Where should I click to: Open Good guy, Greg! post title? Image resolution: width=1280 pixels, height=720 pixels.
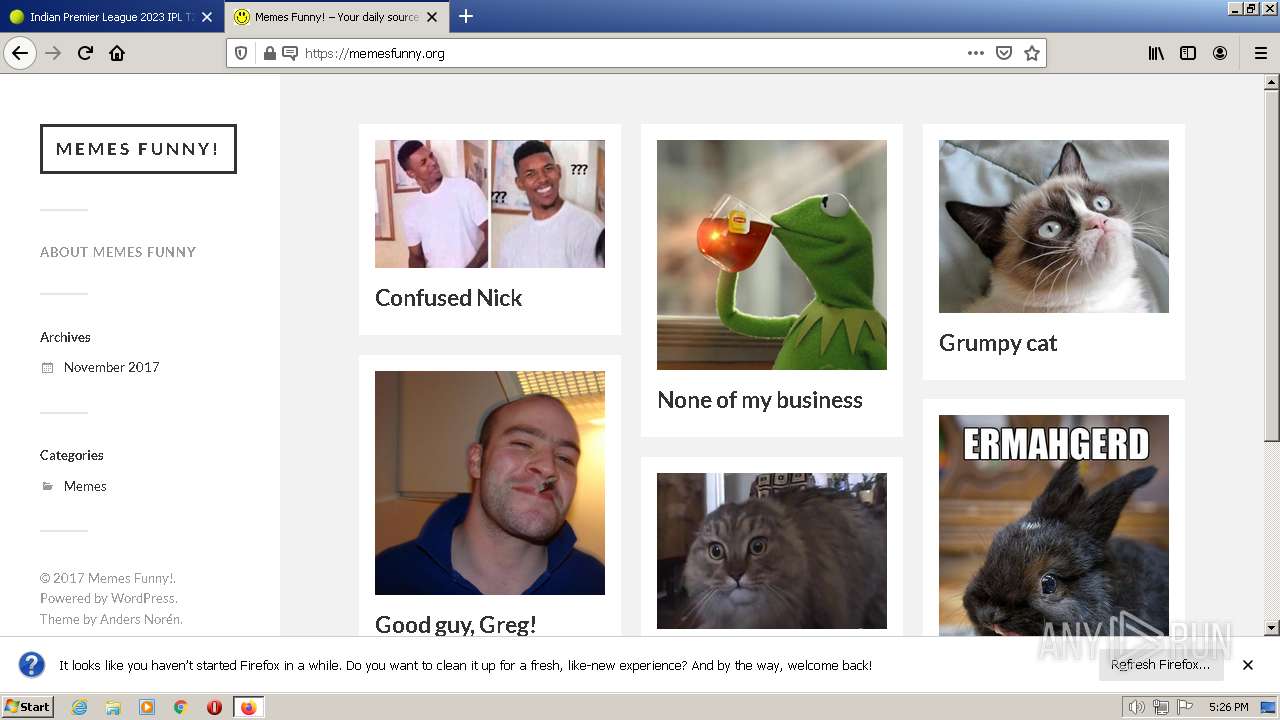(x=456, y=624)
